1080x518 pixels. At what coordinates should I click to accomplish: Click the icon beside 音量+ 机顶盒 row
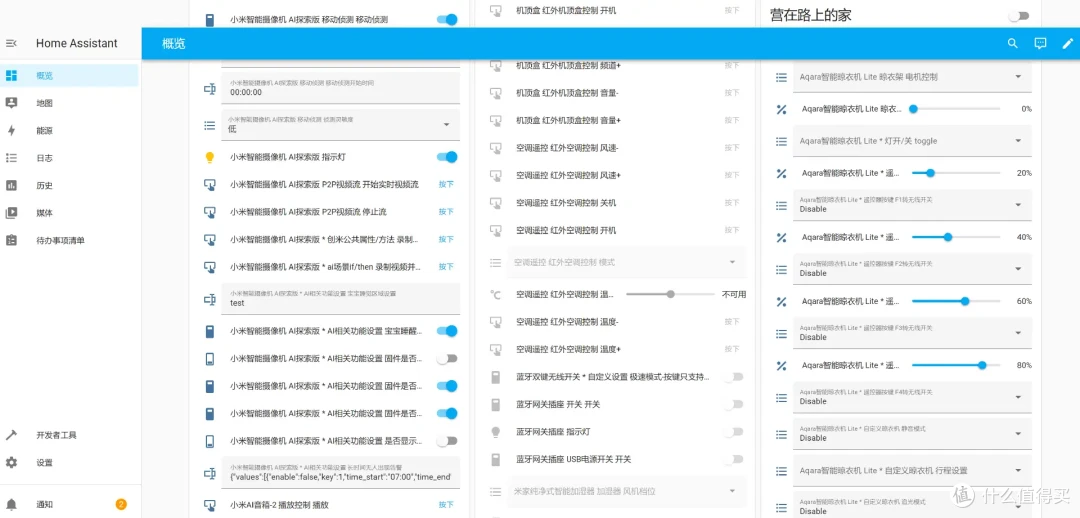coord(495,121)
